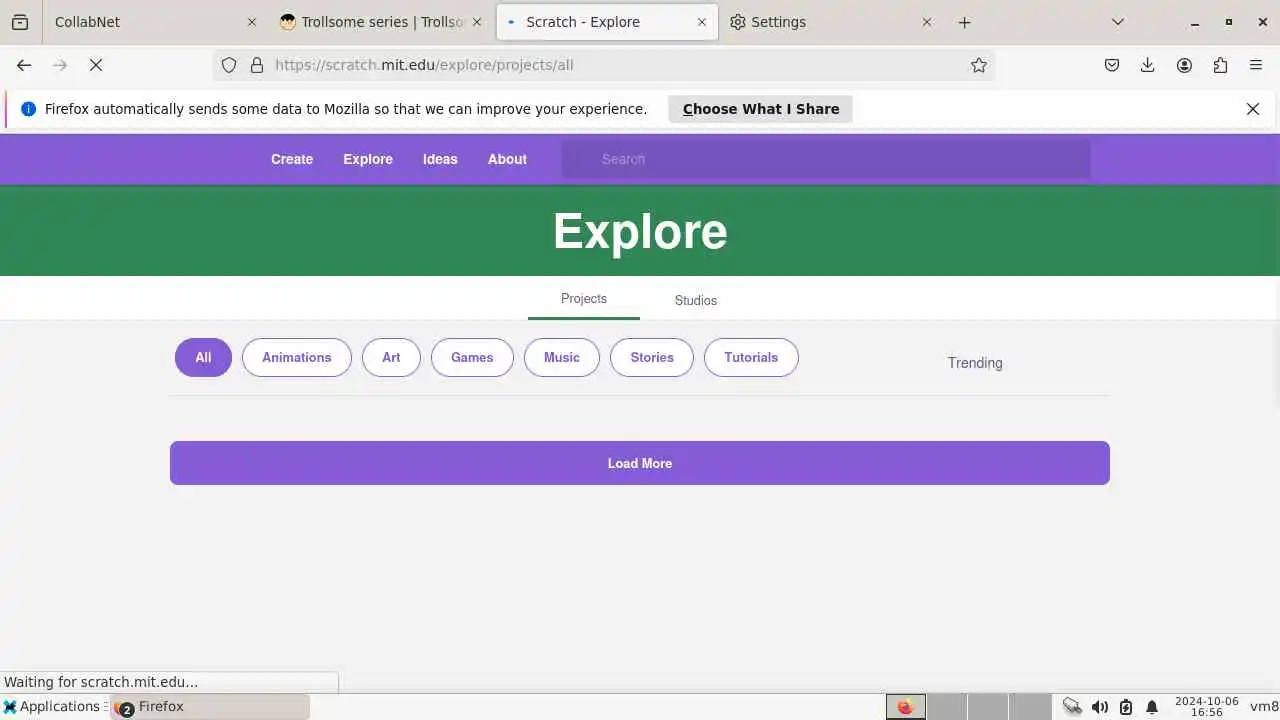
Task: Select the Art category filter
Action: click(391, 357)
